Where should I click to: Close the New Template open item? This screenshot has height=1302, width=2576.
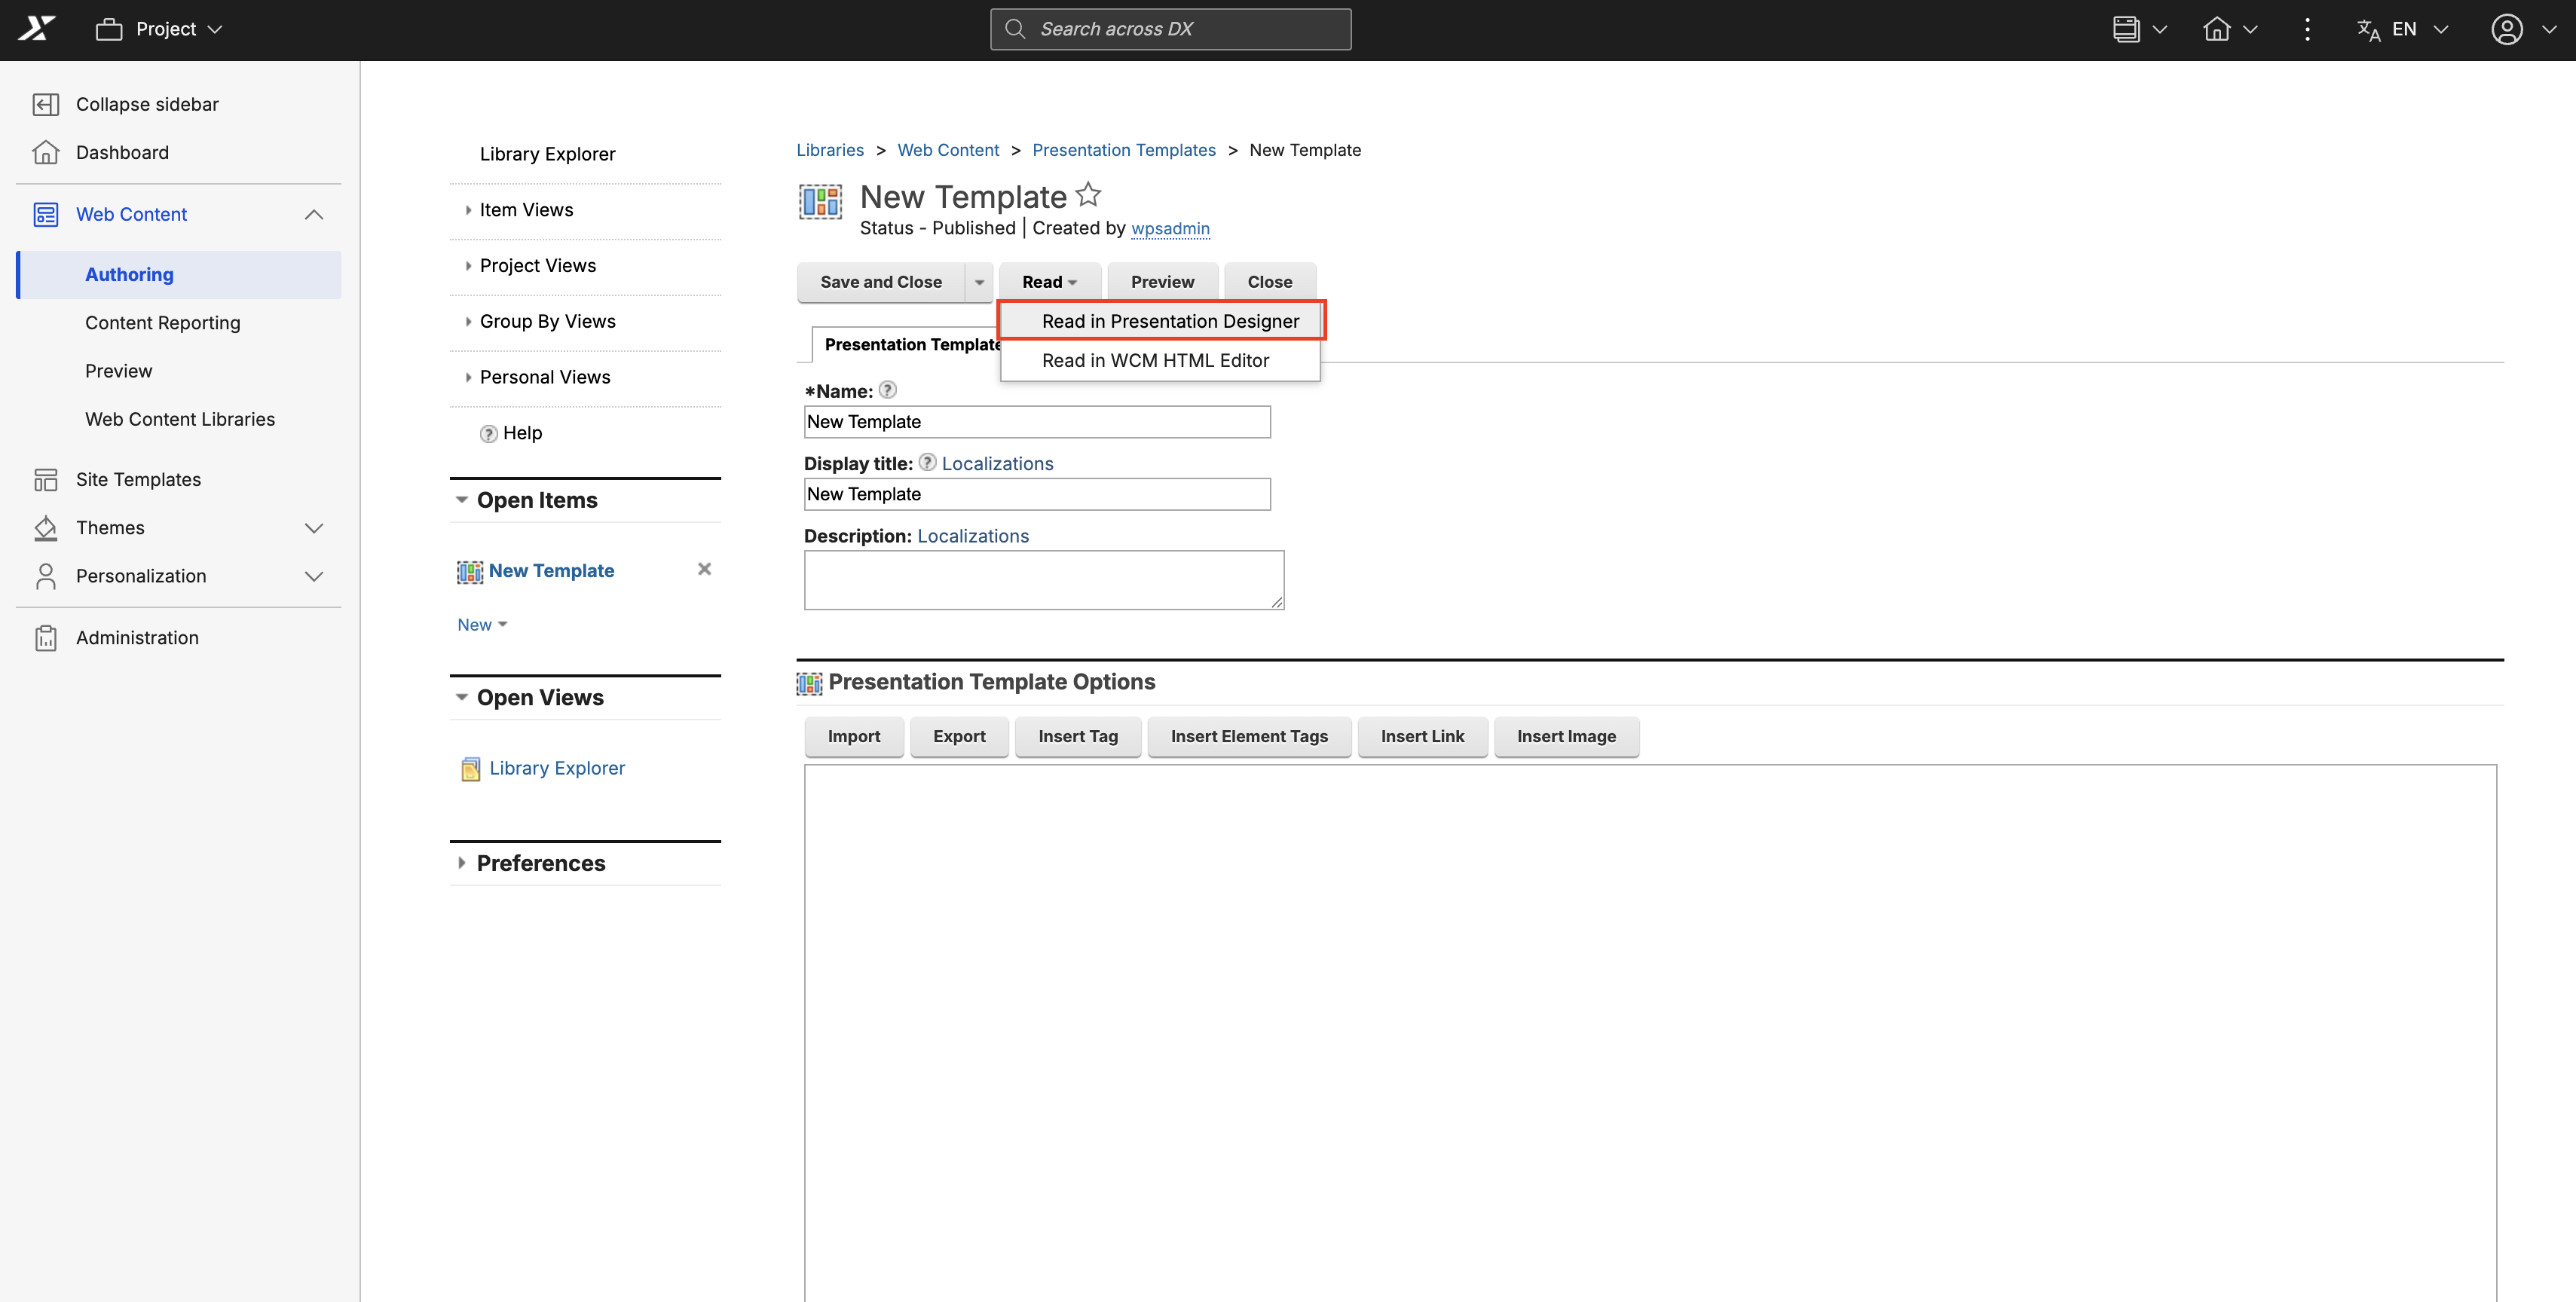(x=704, y=569)
